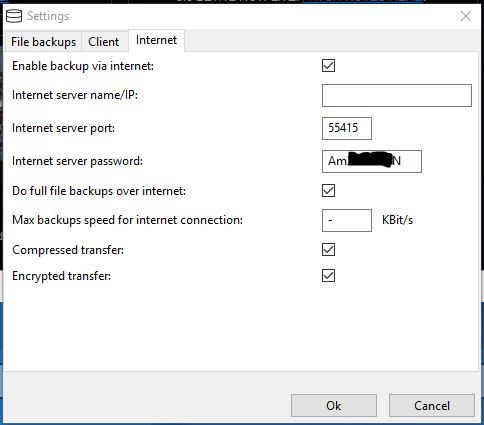Click the KBit/s unit label

point(397,220)
